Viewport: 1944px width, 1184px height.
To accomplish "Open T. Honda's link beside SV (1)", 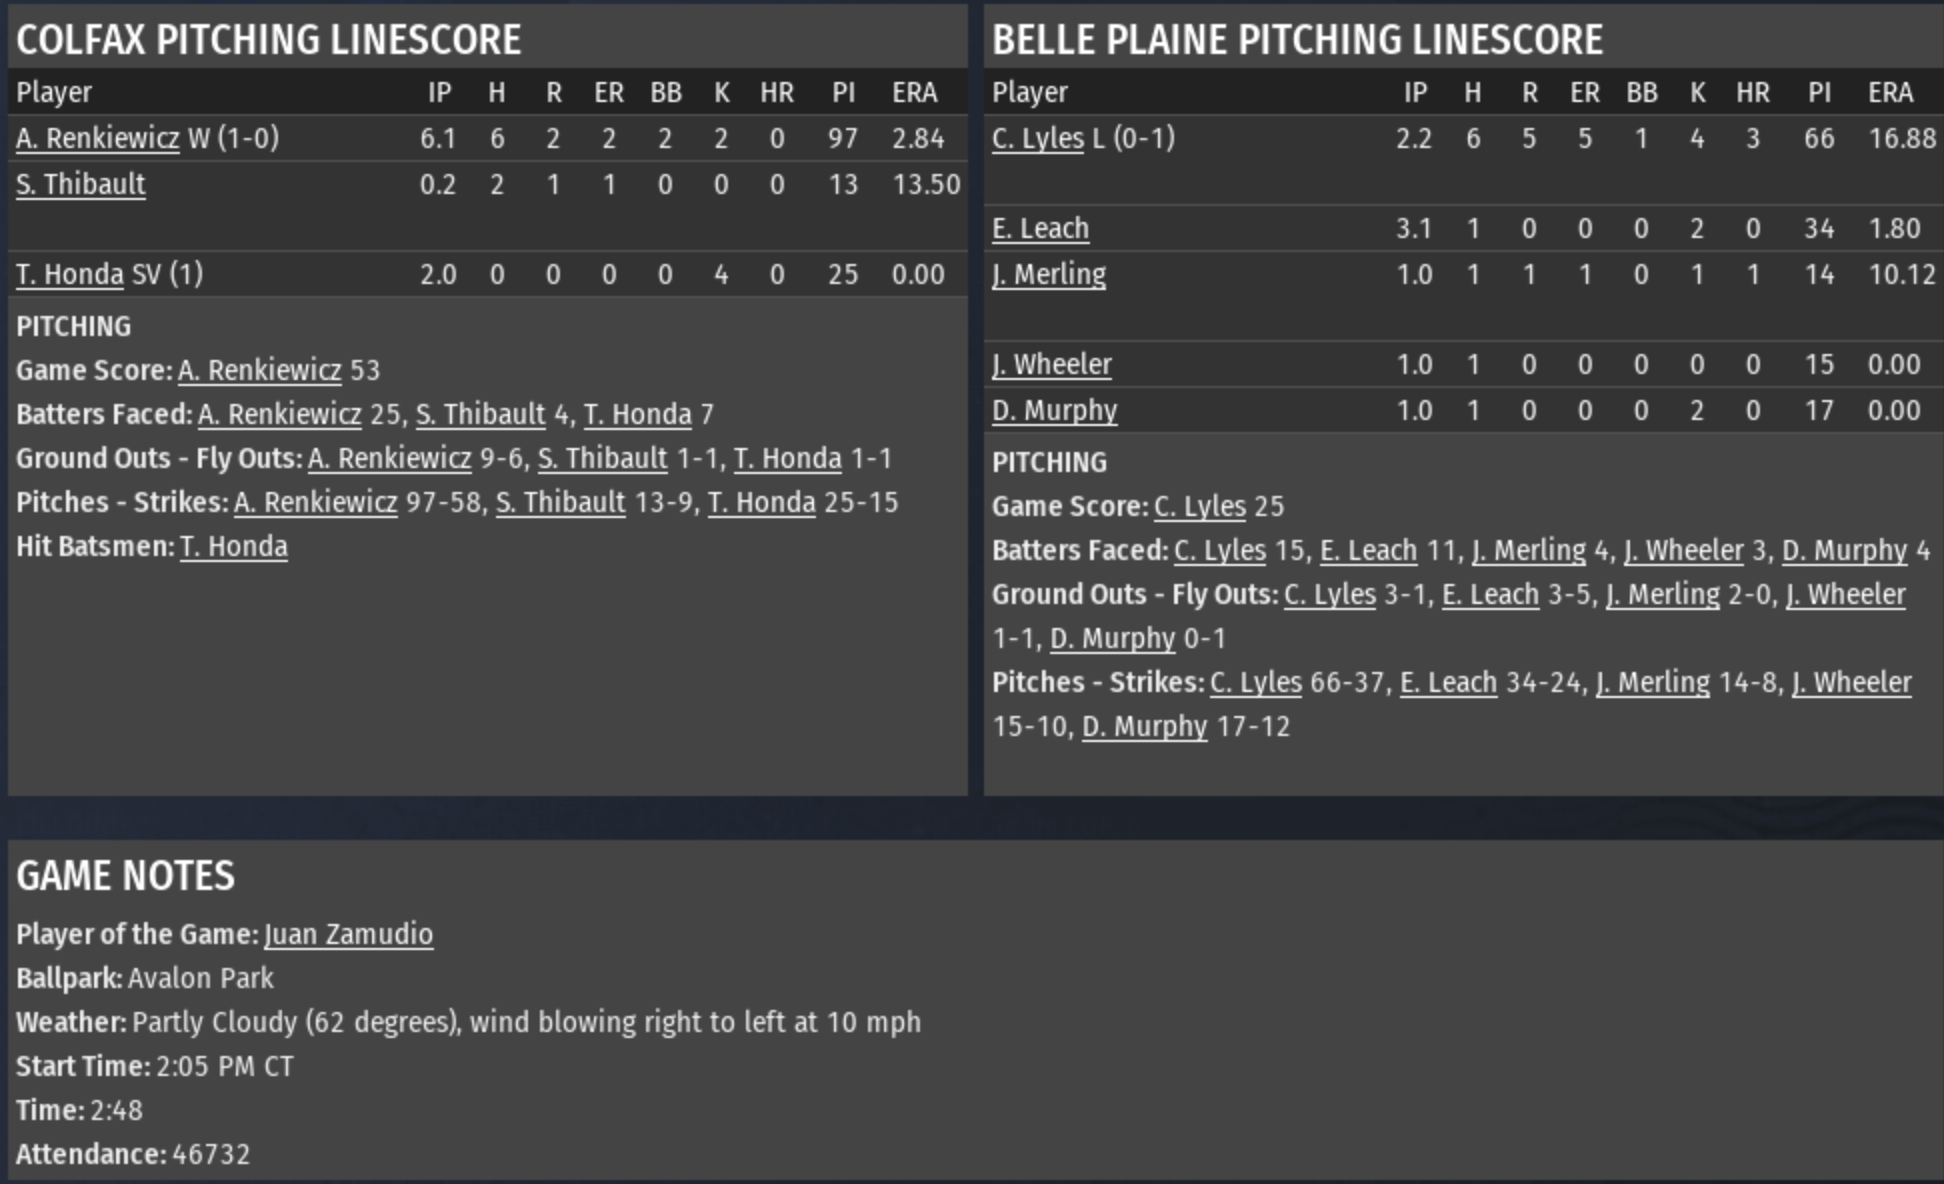I will [70, 274].
